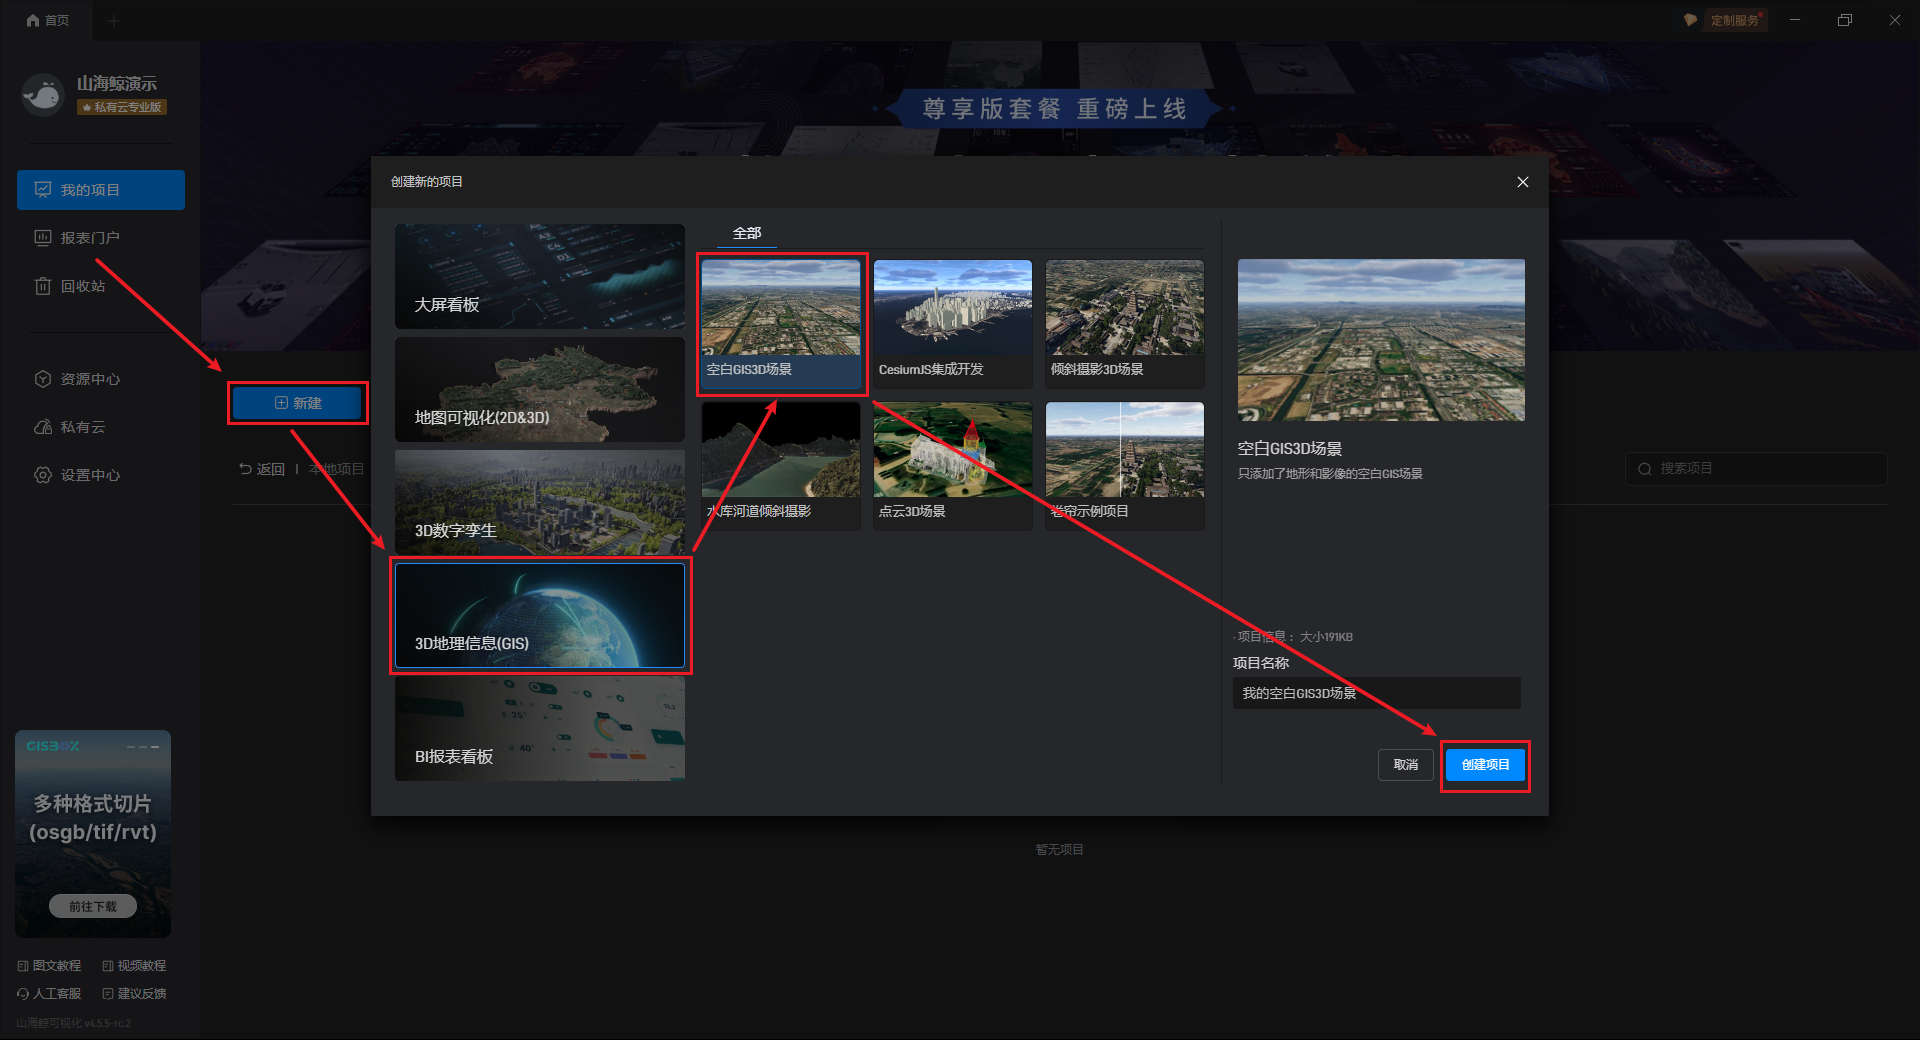Open 私有云 in the sidebar
The width and height of the screenshot is (1920, 1040).
(x=101, y=427)
